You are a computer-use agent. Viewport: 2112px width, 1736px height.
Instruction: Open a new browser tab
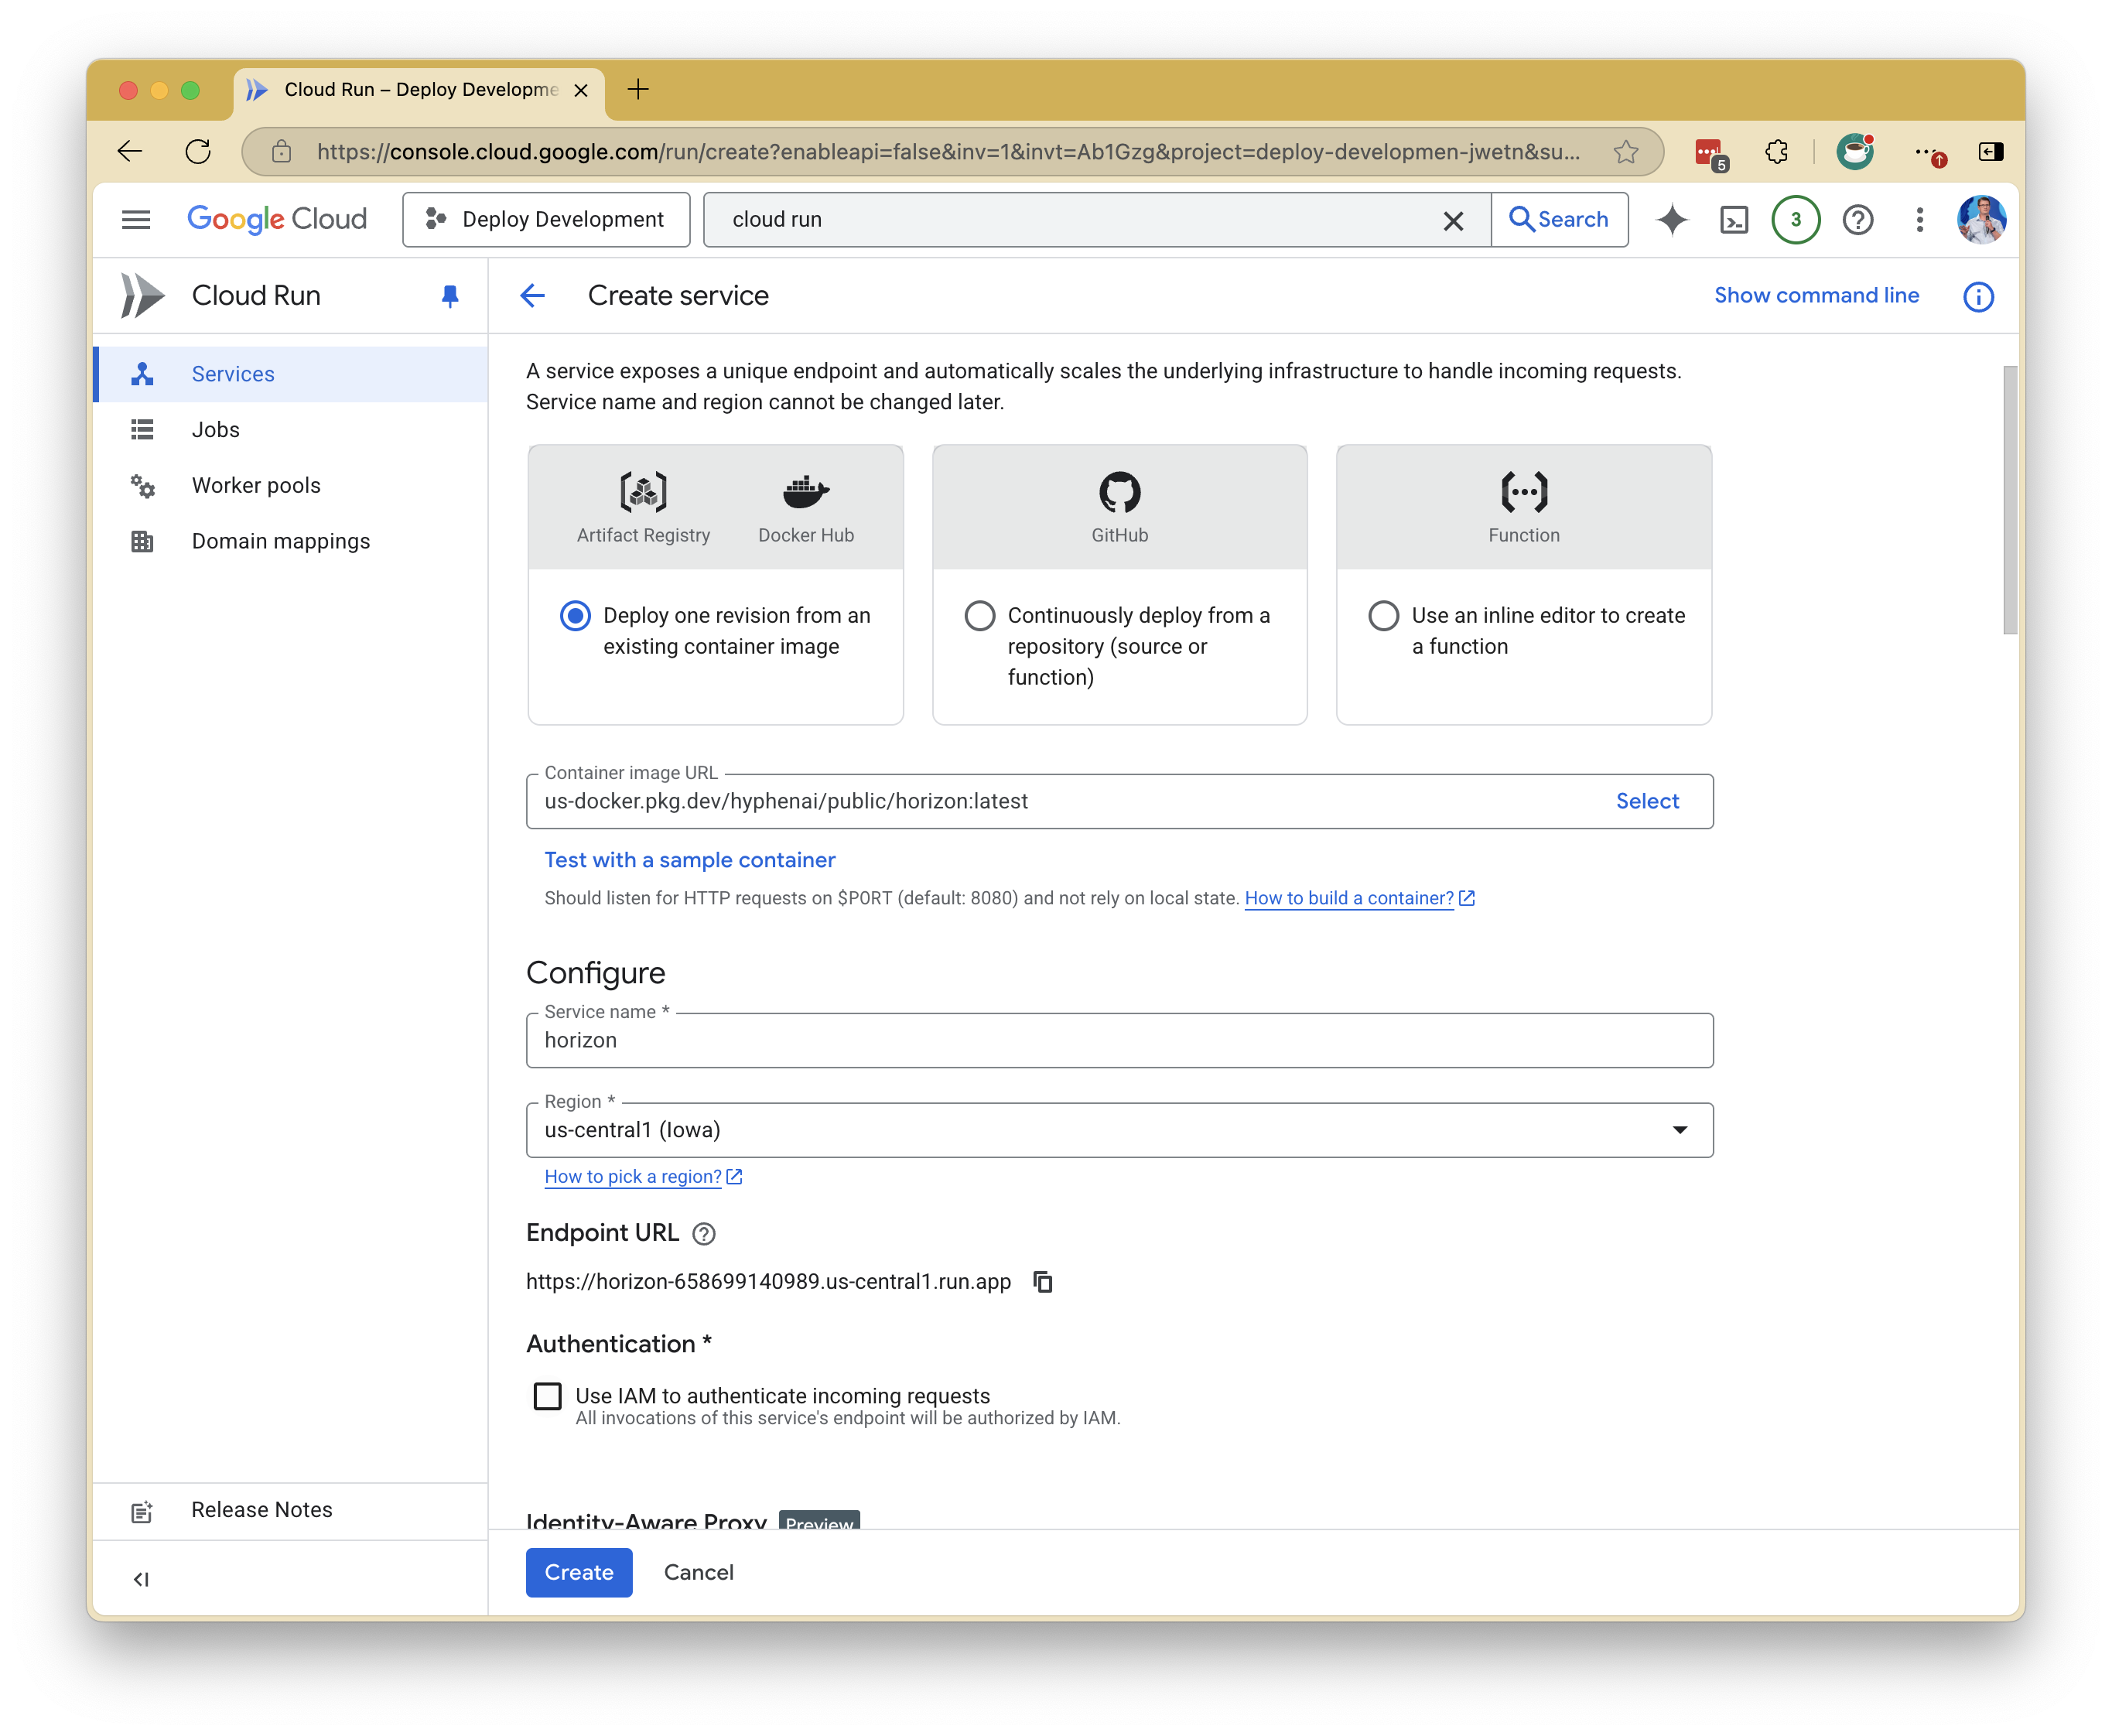pyautogui.click(x=638, y=89)
